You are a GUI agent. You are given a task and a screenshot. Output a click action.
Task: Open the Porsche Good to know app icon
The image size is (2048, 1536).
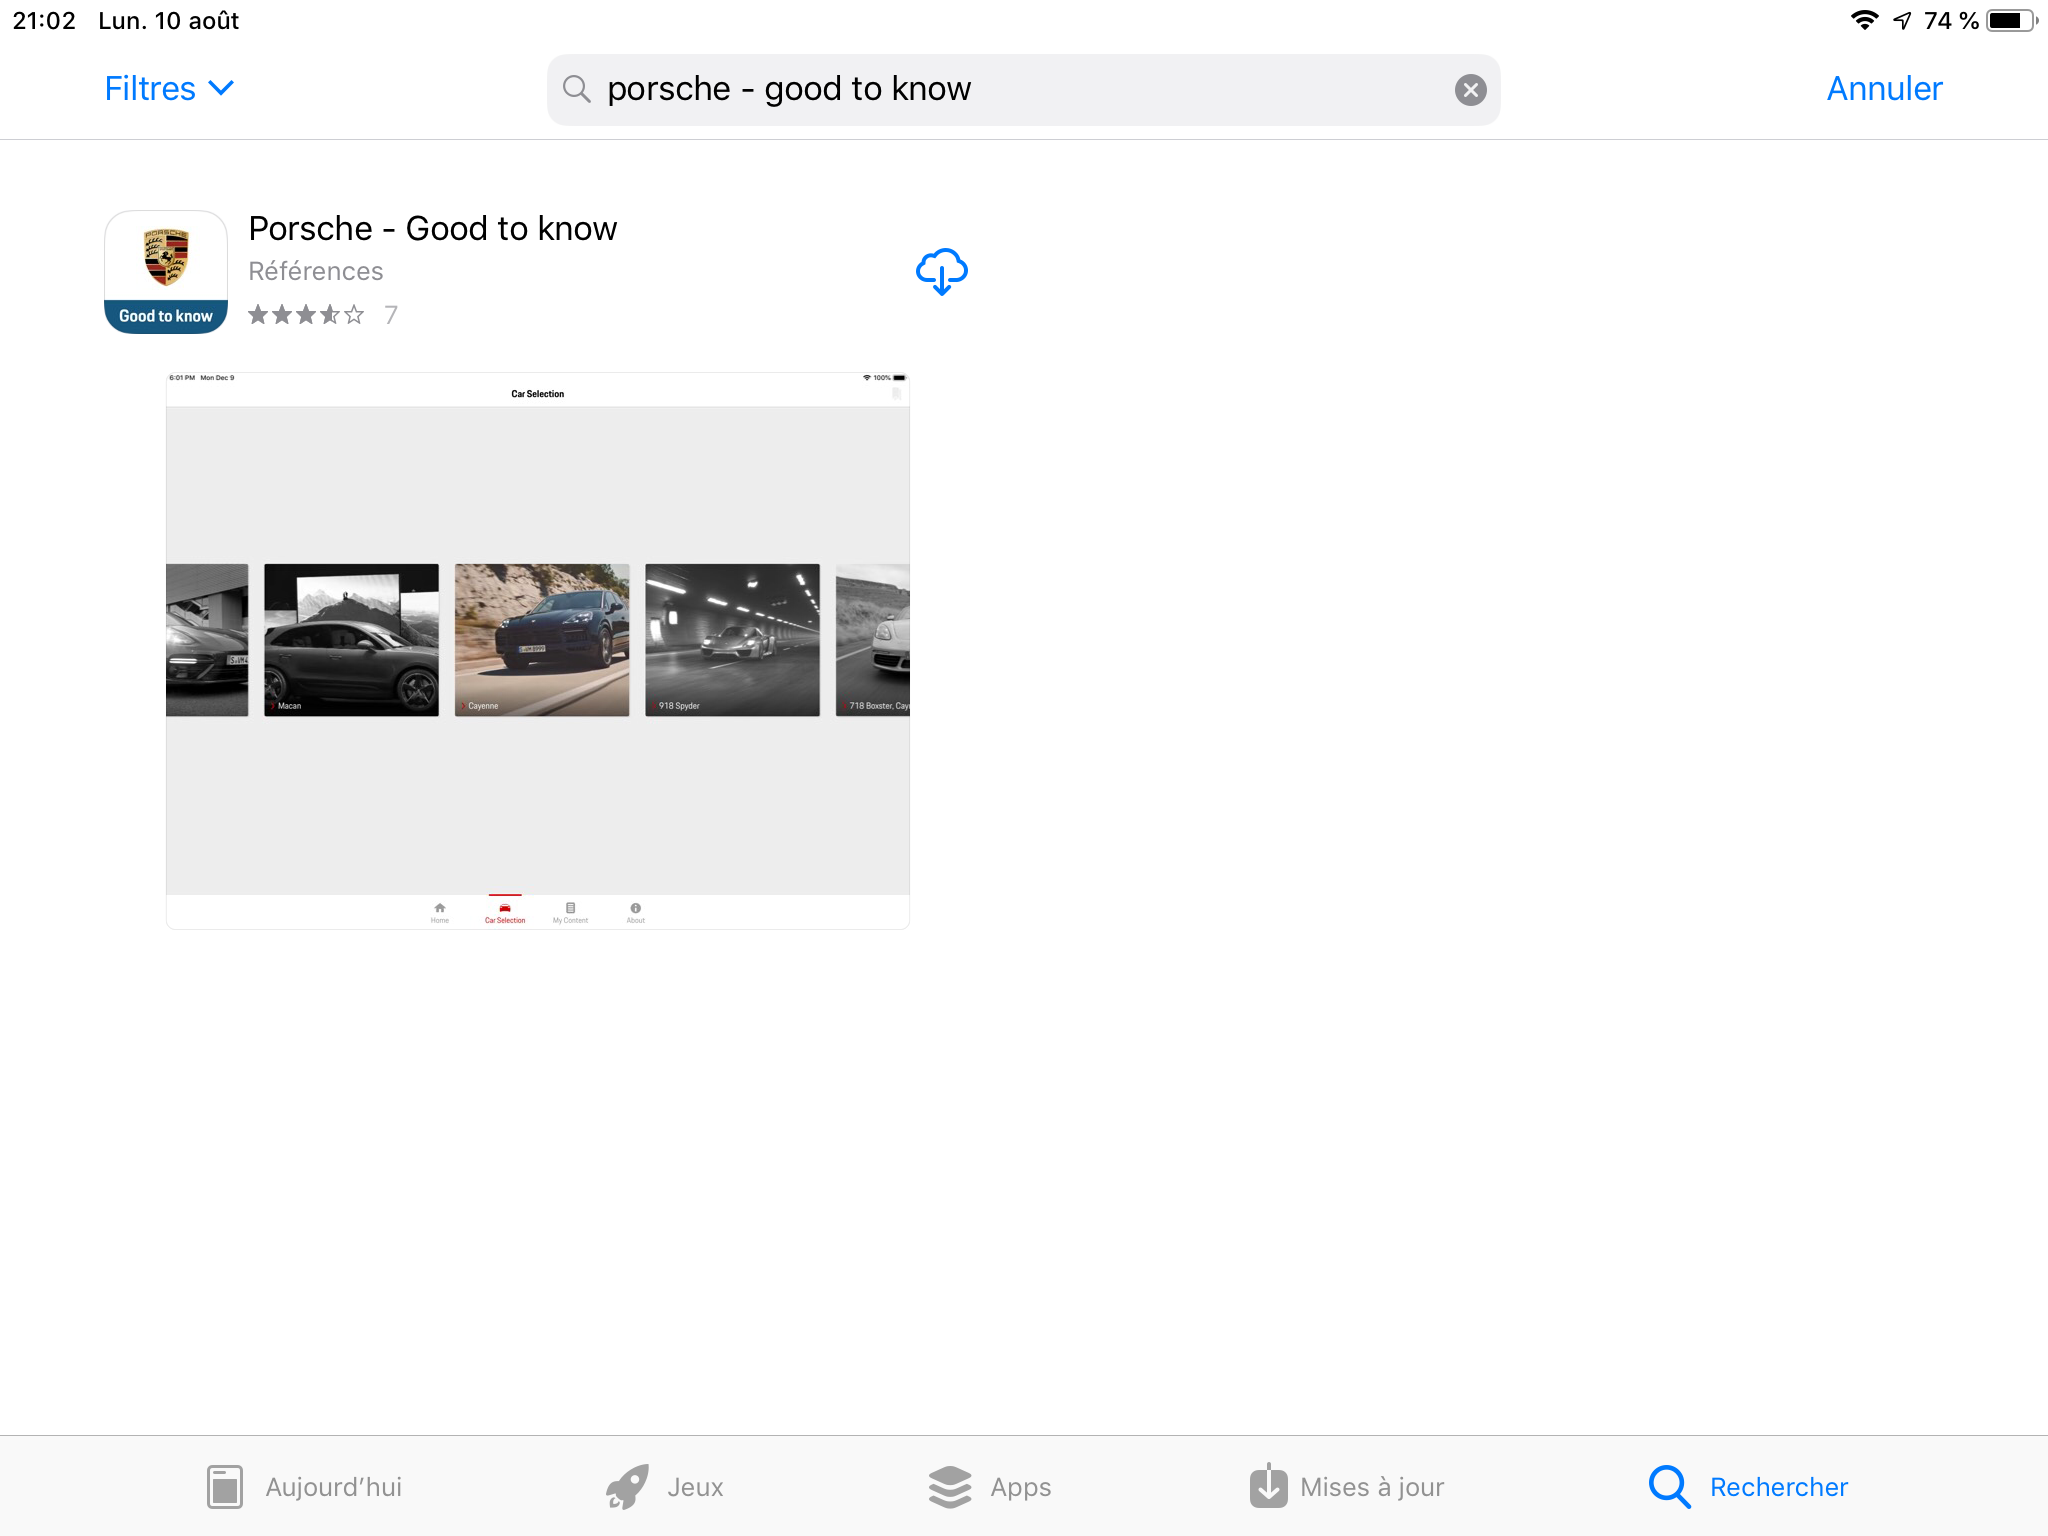pos(166,271)
